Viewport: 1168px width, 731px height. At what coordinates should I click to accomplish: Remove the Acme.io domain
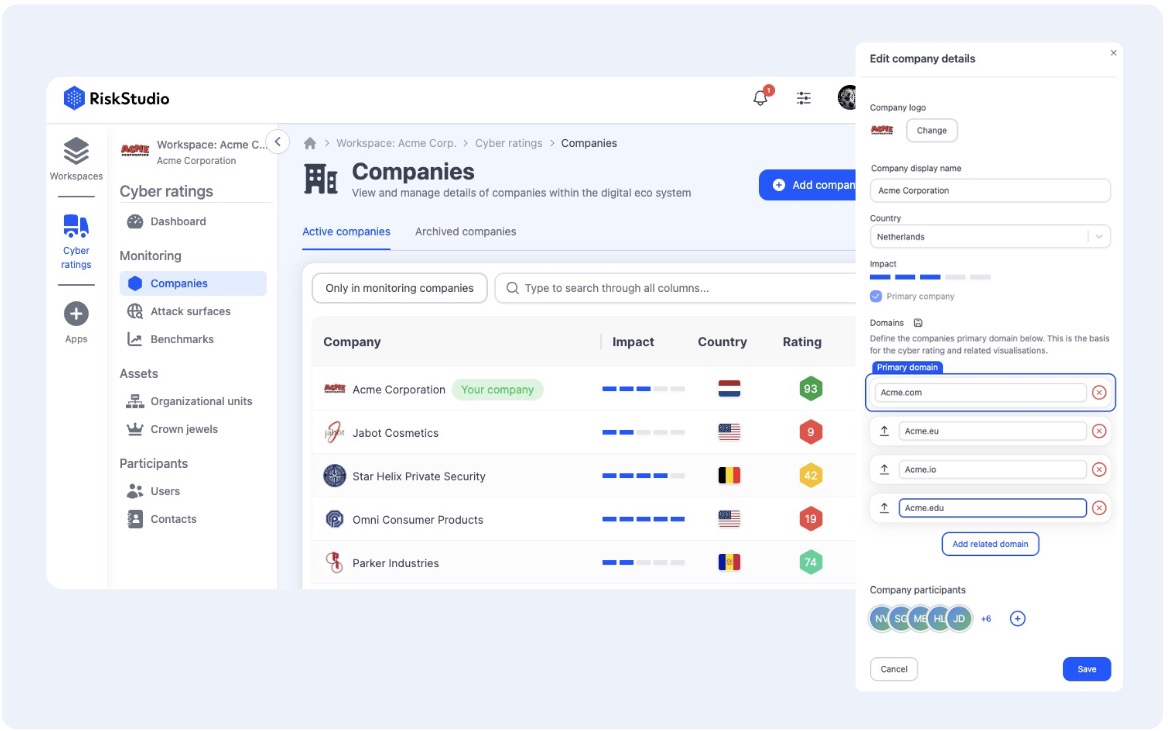[x=1099, y=469]
